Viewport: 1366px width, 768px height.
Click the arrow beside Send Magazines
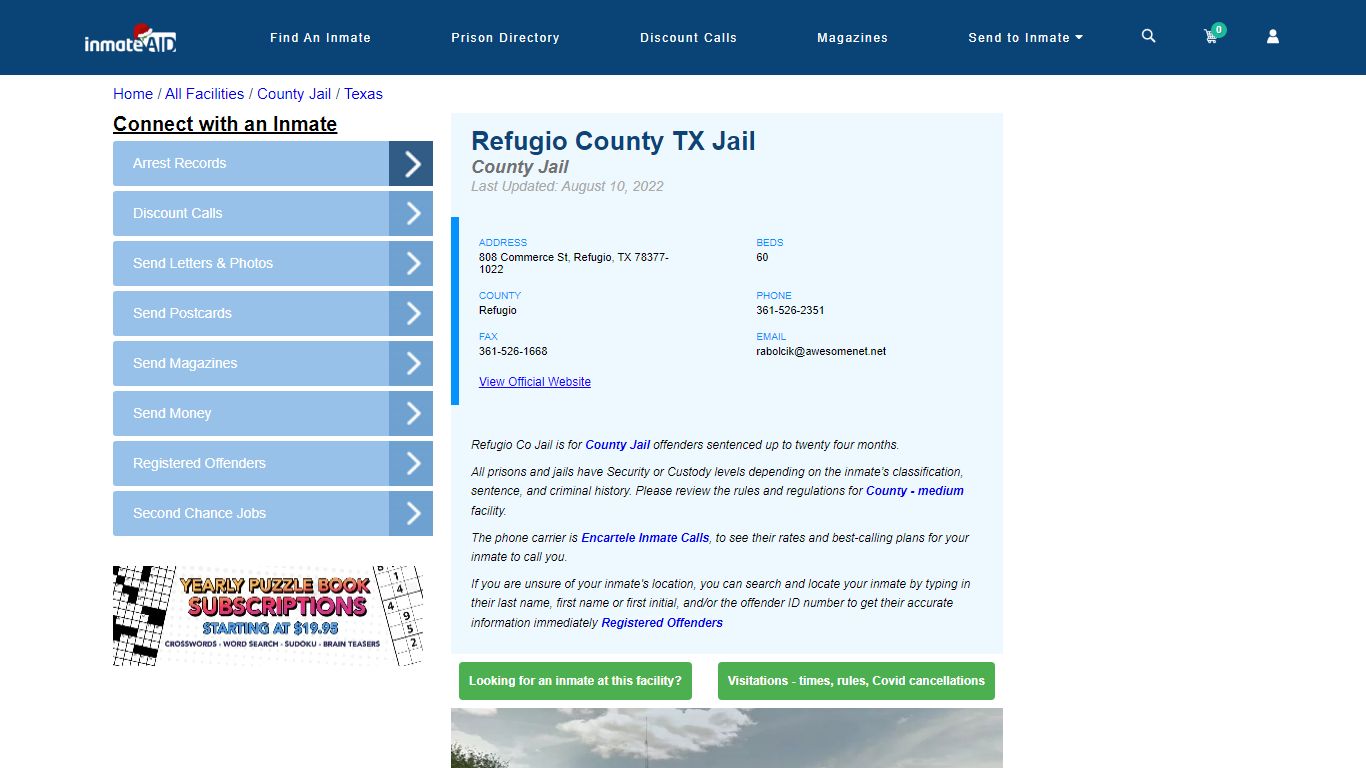coord(411,364)
